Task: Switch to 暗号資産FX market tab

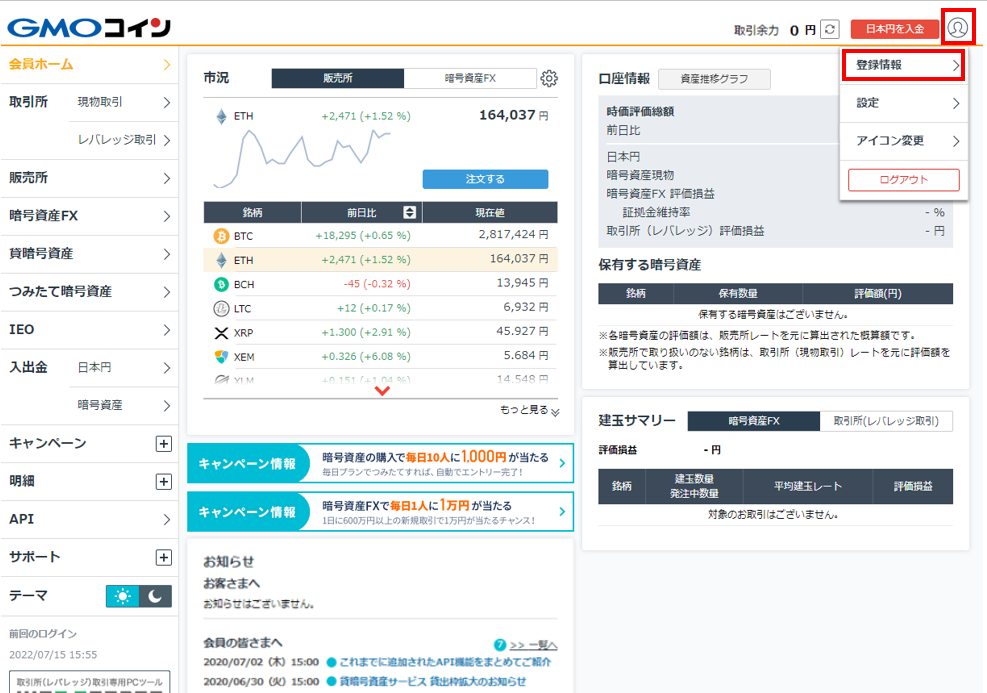Action: coord(470,78)
